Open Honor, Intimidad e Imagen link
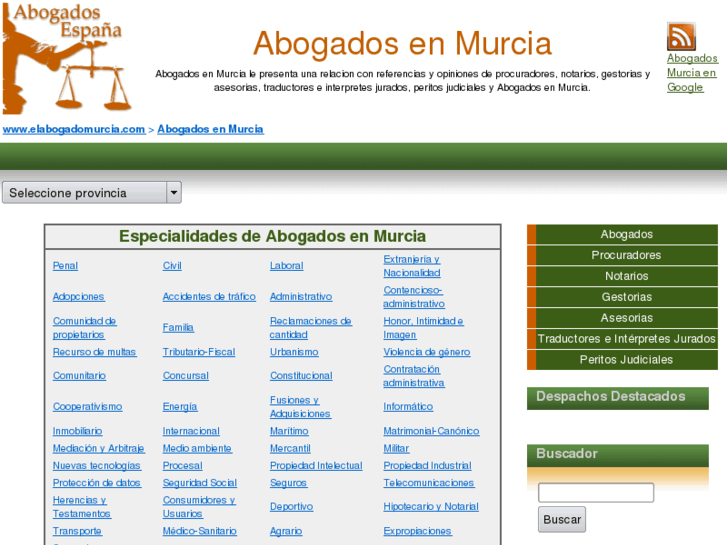Viewport: 727px width, 545px height. click(423, 327)
